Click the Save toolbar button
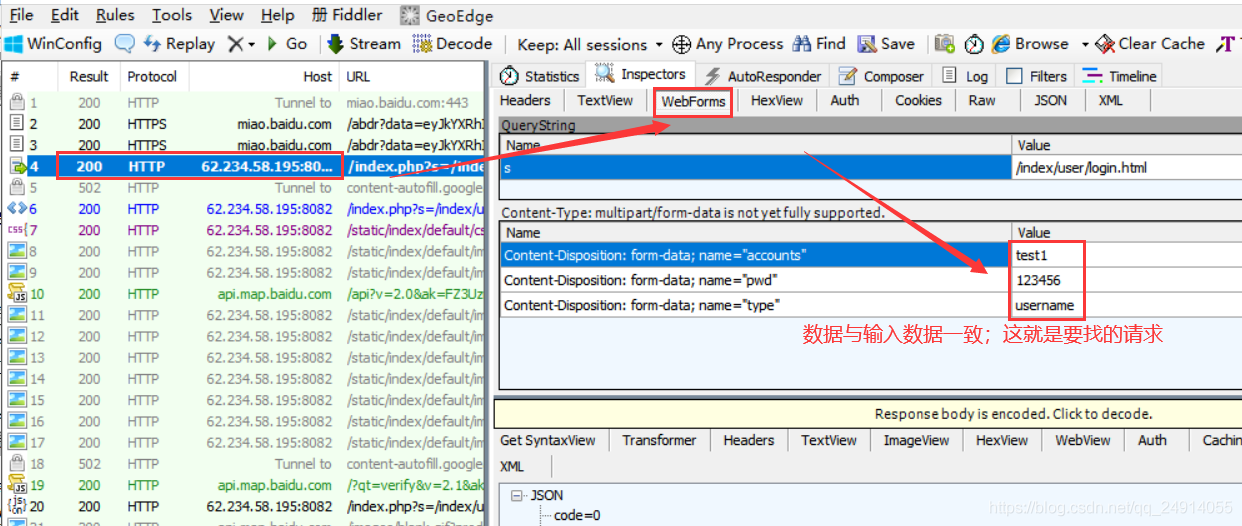The width and height of the screenshot is (1242, 526). point(886,44)
